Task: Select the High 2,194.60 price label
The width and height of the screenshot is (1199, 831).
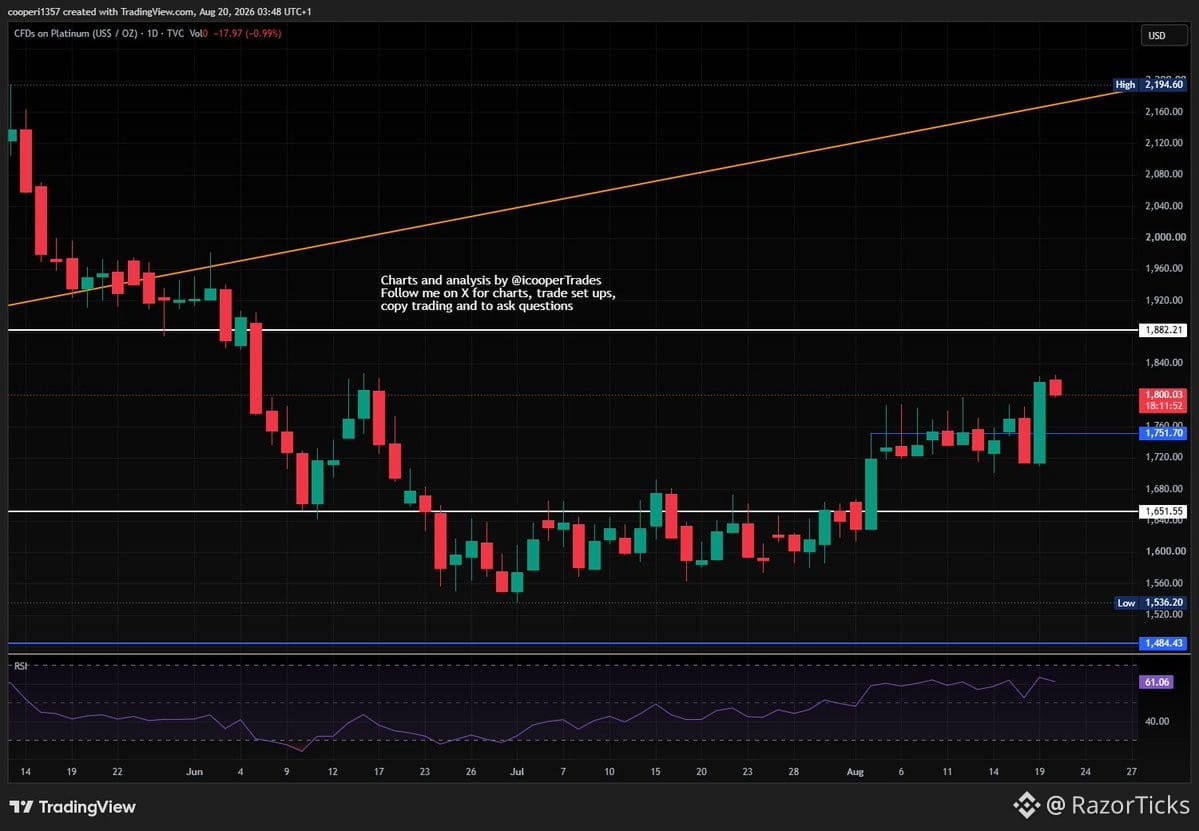Action: (x=1150, y=85)
